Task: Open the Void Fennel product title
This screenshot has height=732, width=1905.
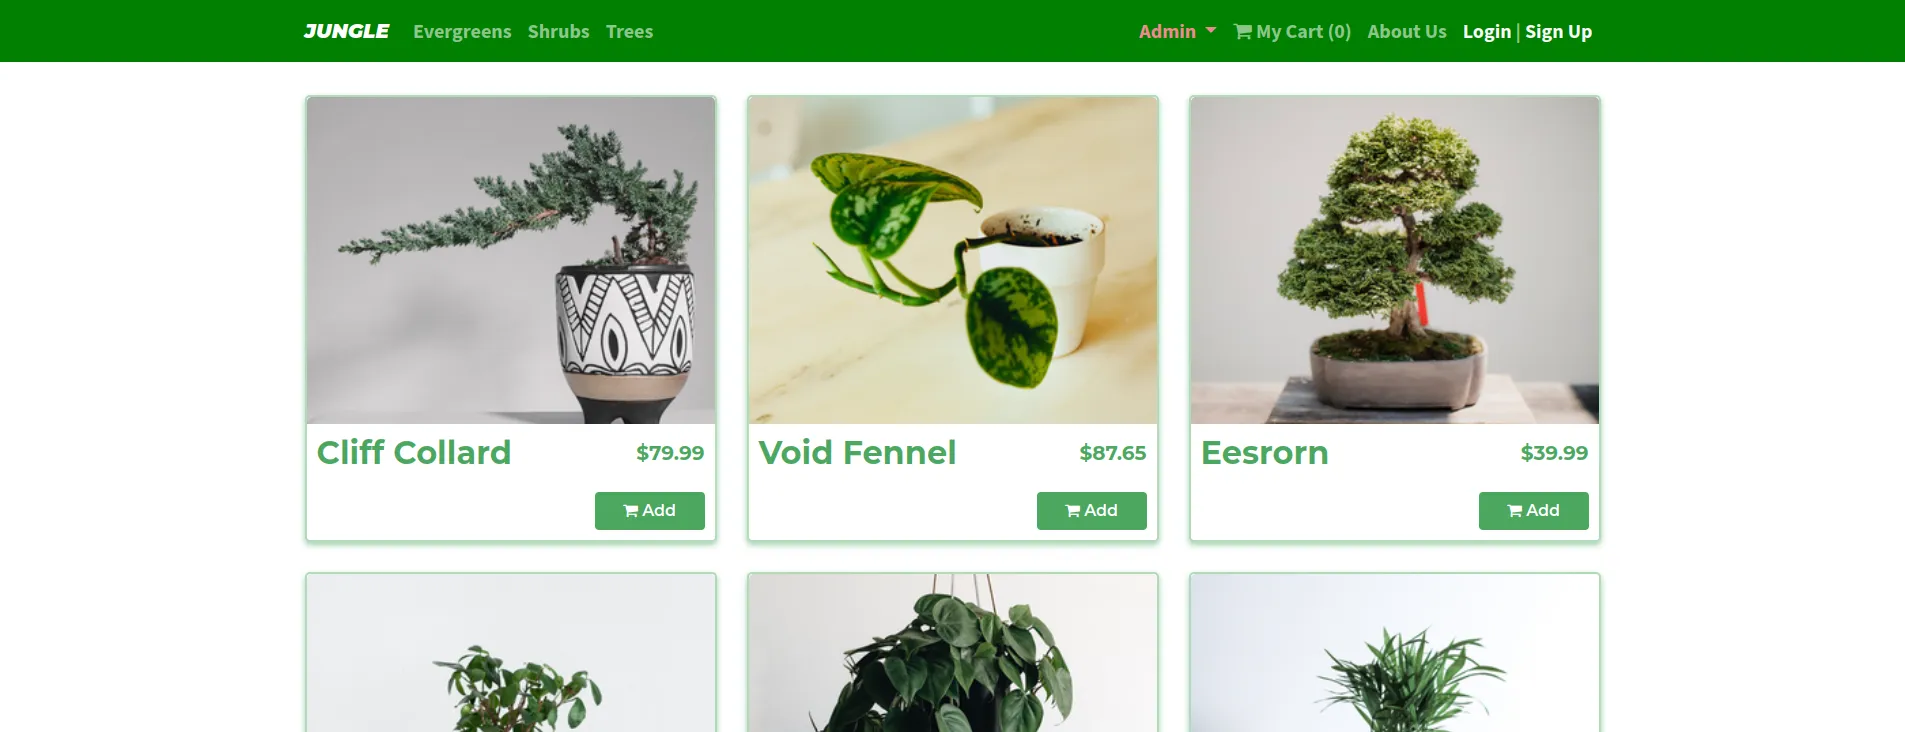Action: click(857, 453)
